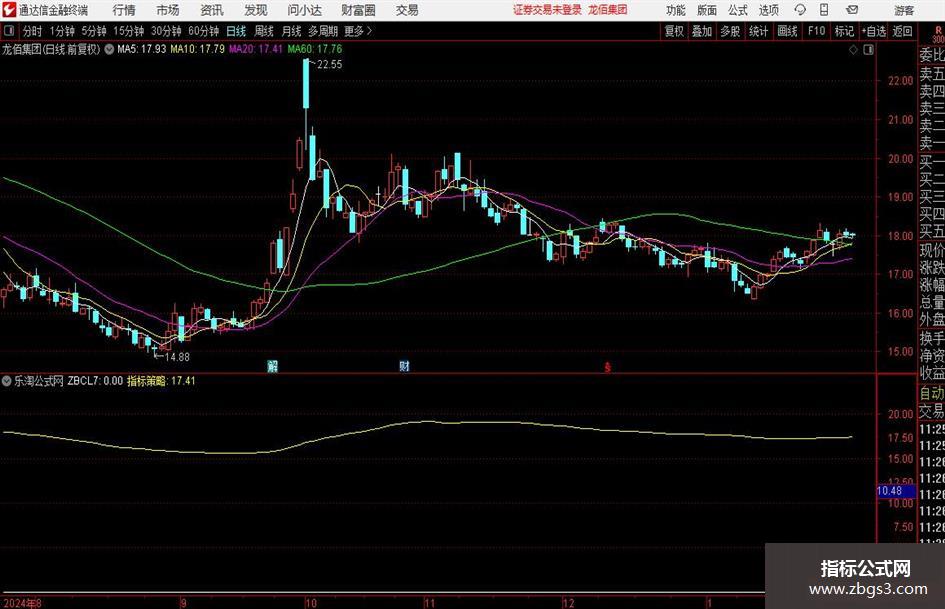Click the 2024年8 date axis label
The height and width of the screenshot is (609, 945).
coord(22,602)
